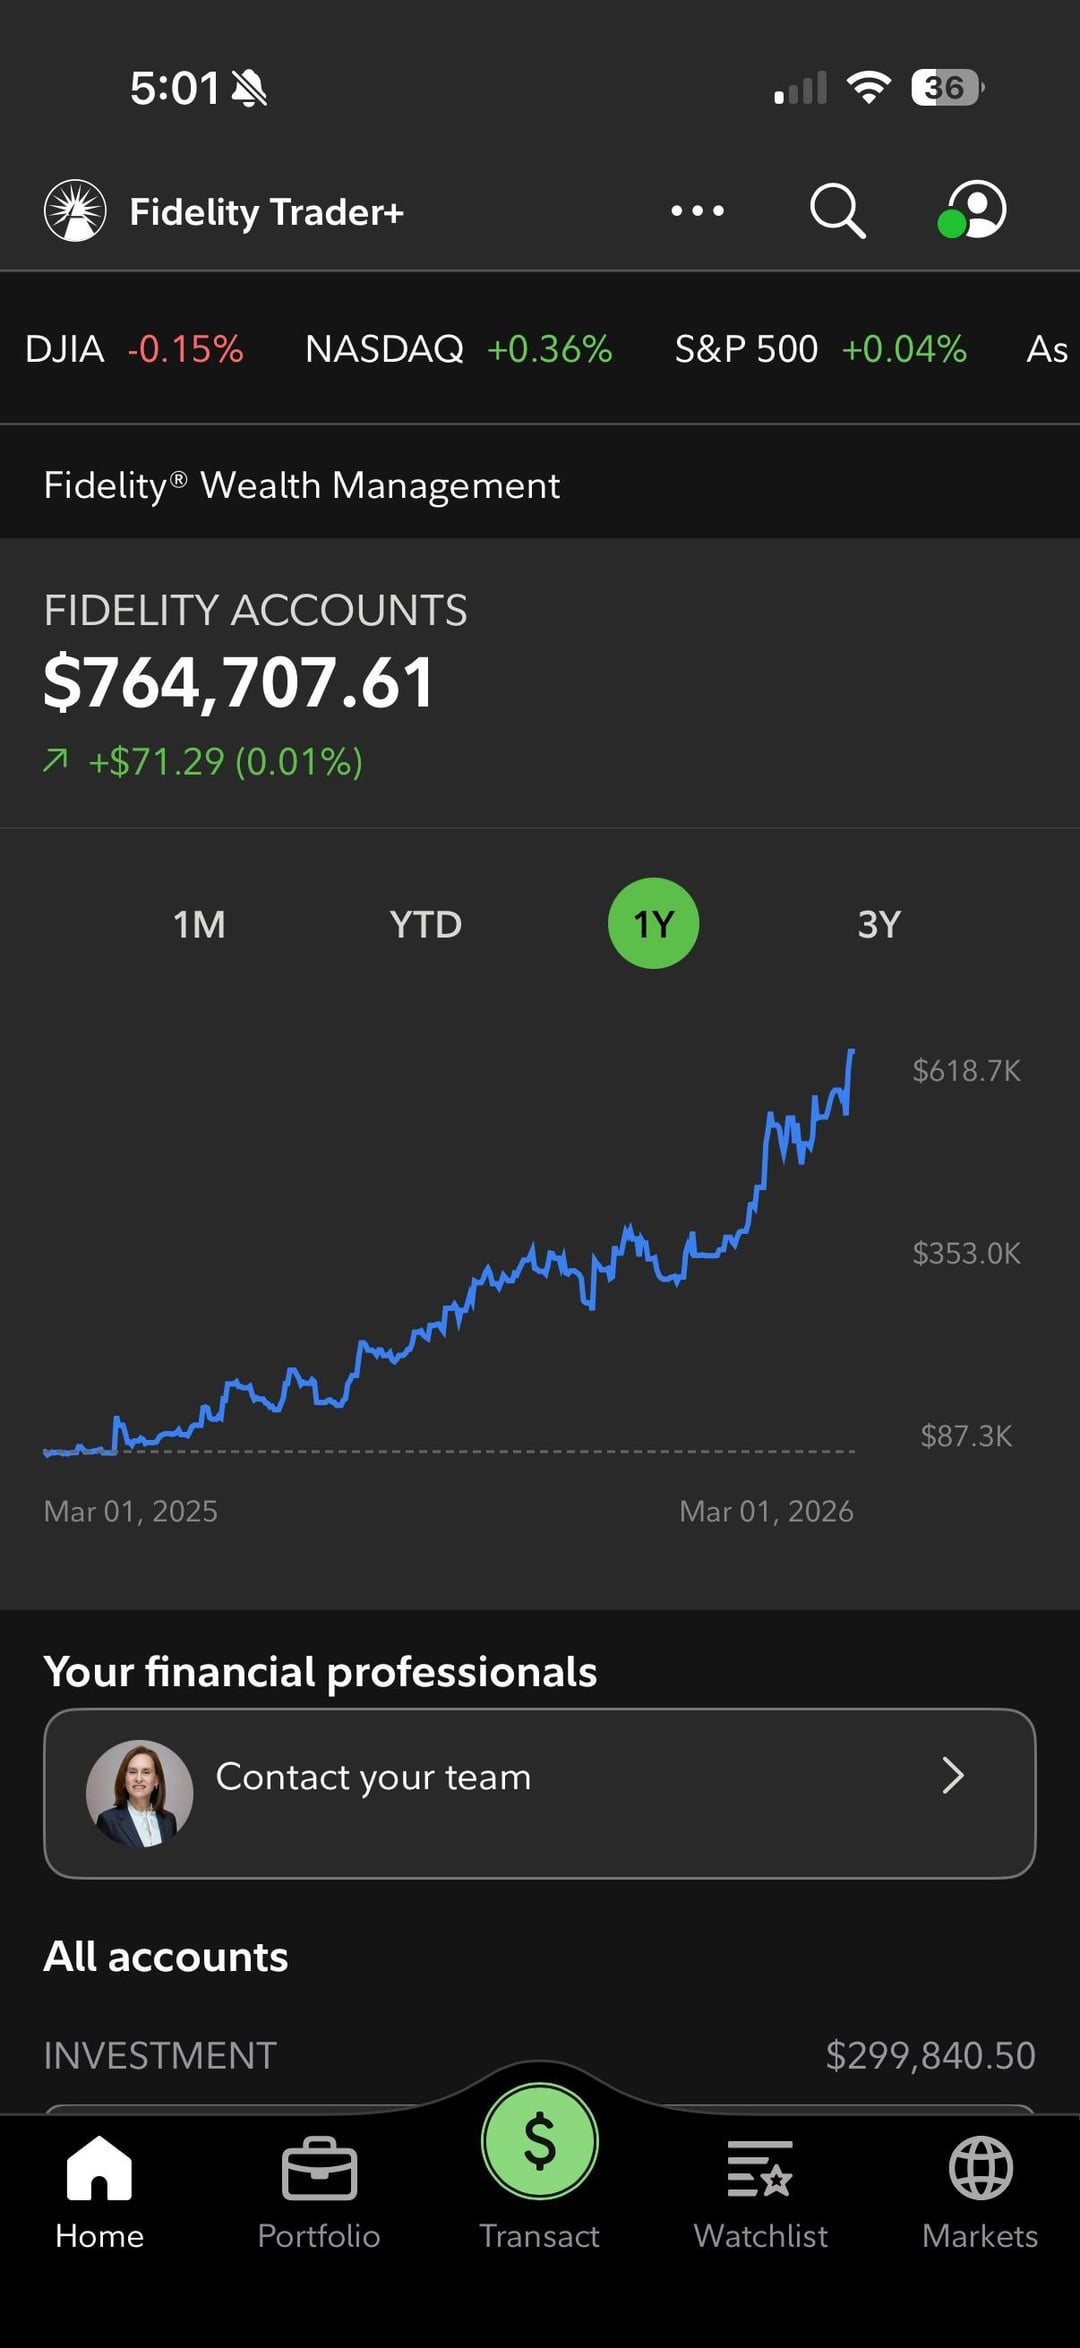1080x2348 pixels.
Task: Open the Portfolio briefcase tab
Action: pos(319,2192)
